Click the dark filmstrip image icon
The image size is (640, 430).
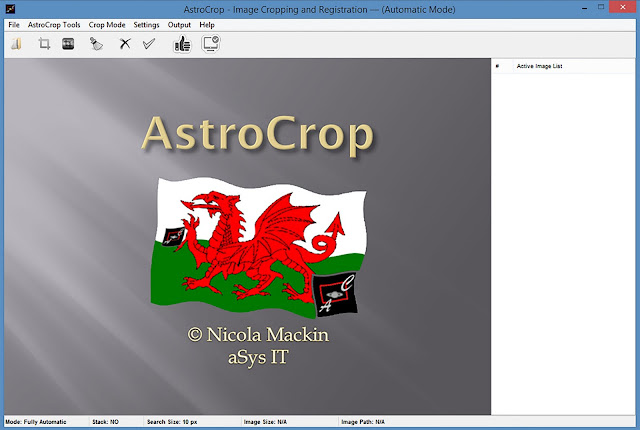pos(68,44)
